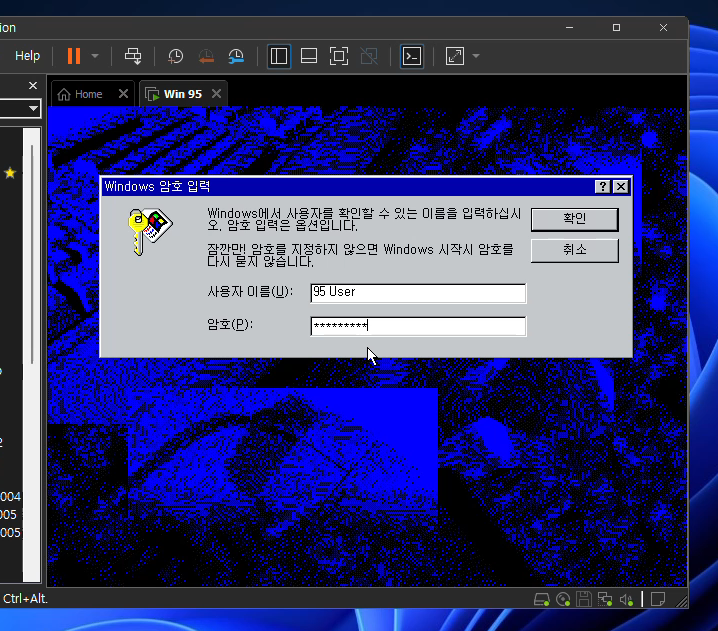Open the library search dropdown
The width and height of the screenshot is (718, 631).
(33, 109)
